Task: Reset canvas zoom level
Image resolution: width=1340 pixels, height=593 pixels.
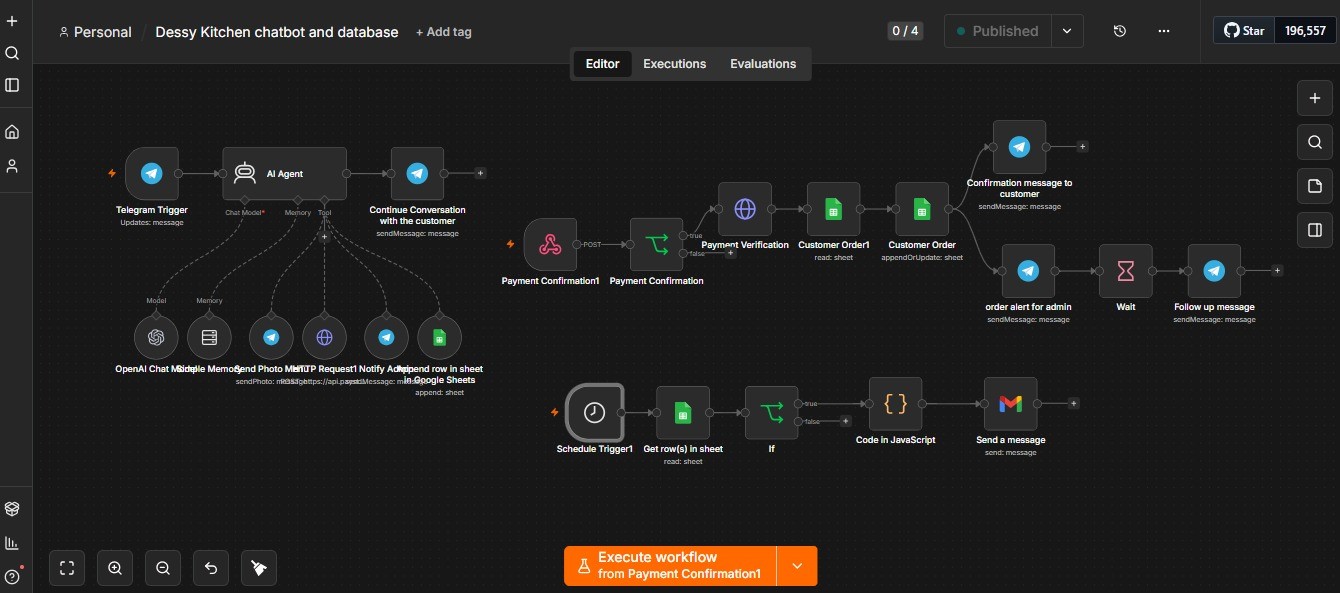Action: pyautogui.click(x=211, y=568)
